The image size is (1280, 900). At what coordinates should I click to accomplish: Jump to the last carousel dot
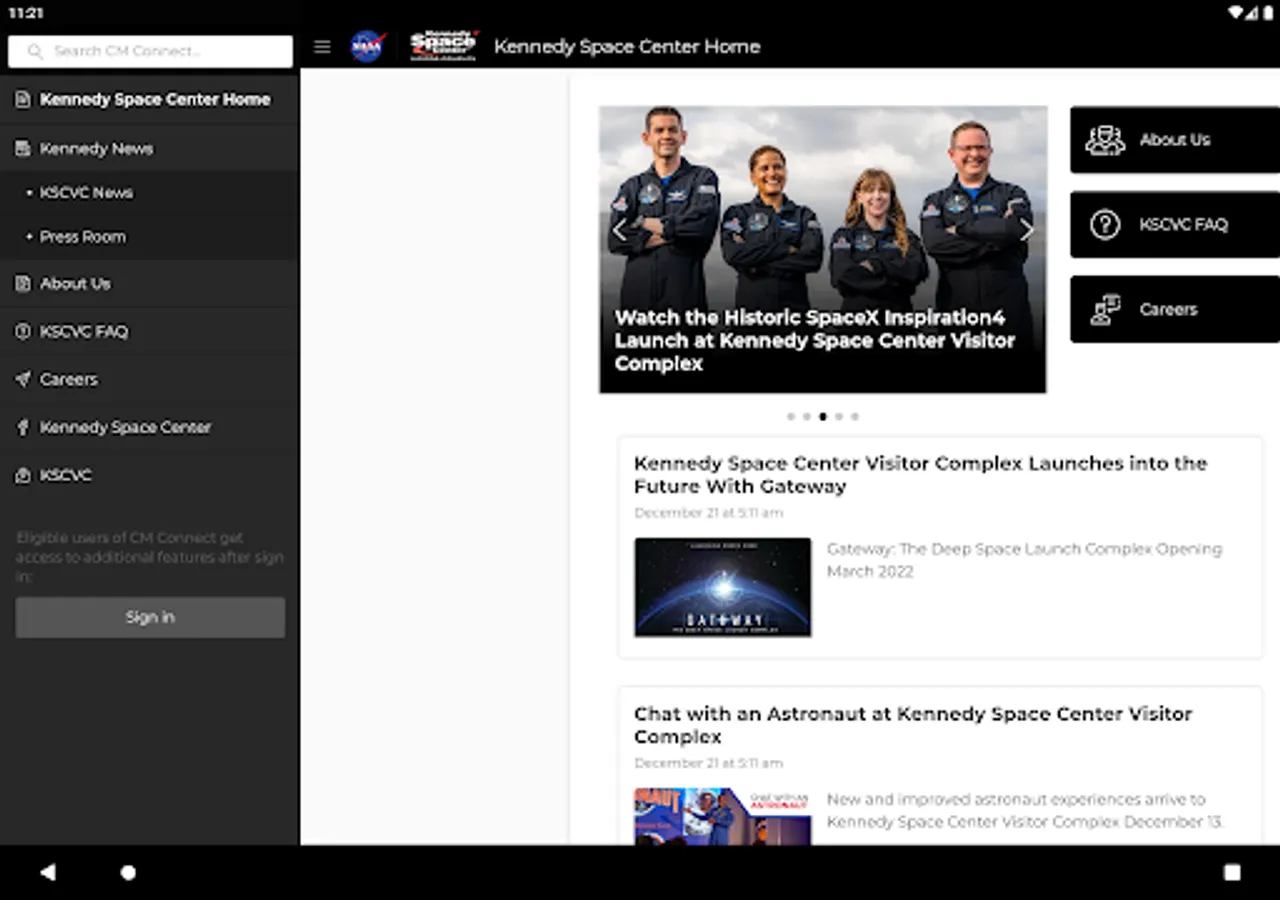(x=855, y=417)
